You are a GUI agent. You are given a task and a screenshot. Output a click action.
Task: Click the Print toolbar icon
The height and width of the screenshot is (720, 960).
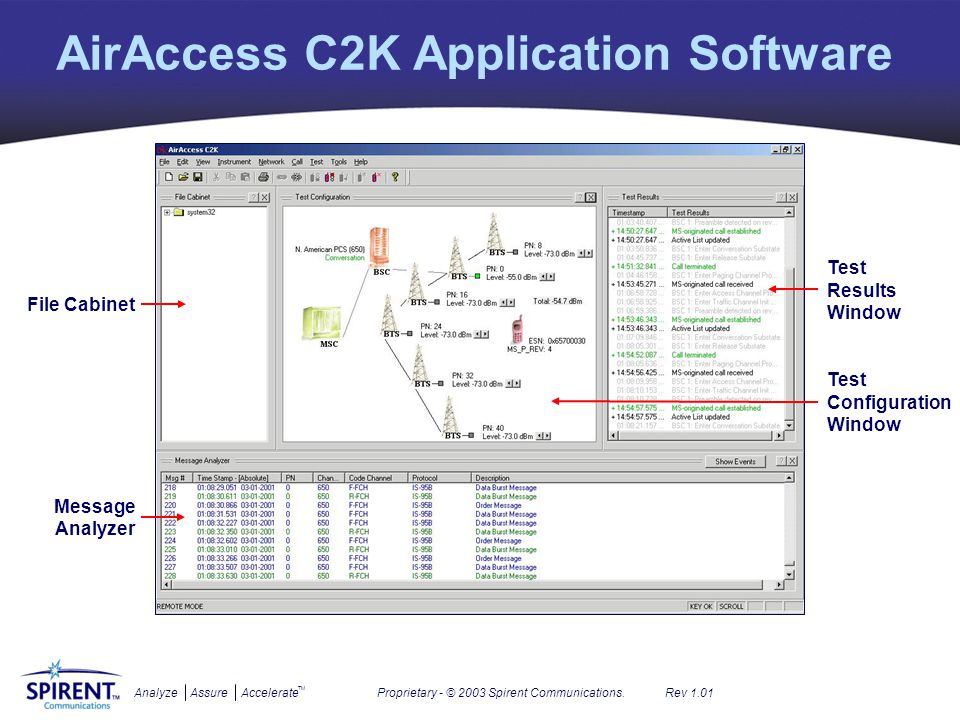[263, 178]
